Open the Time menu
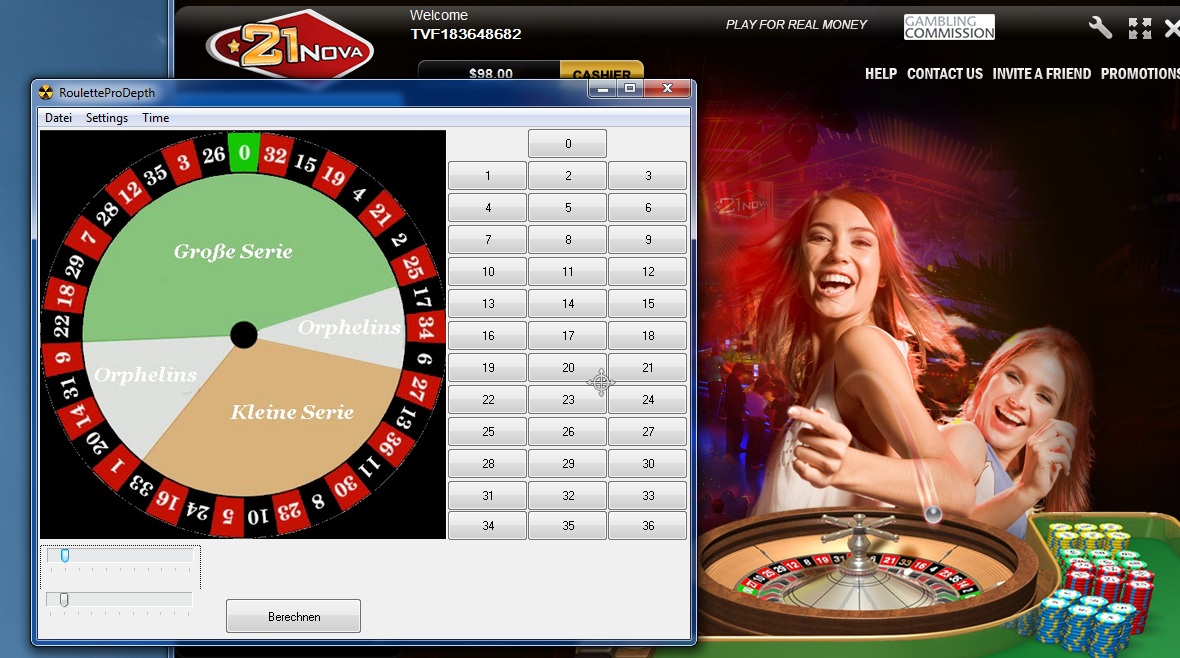Viewport: 1180px width, 658px height. pyautogui.click(x=156, y=117)
